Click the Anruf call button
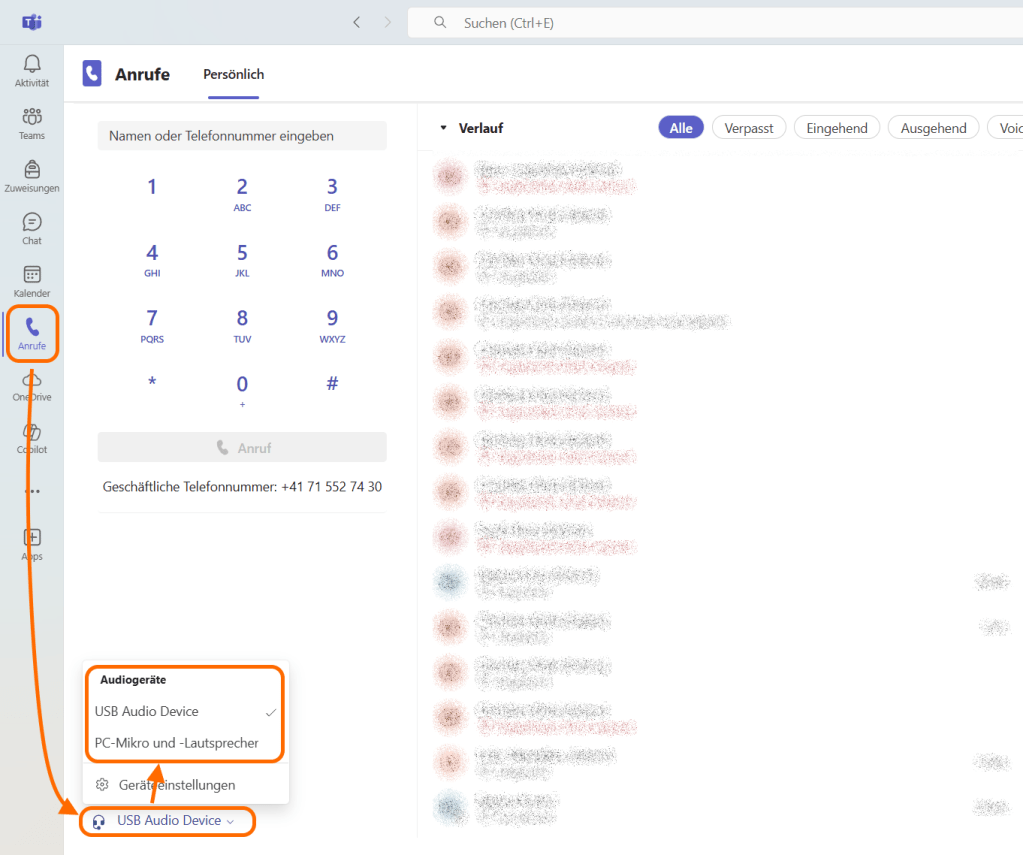 tap(242, 448)
